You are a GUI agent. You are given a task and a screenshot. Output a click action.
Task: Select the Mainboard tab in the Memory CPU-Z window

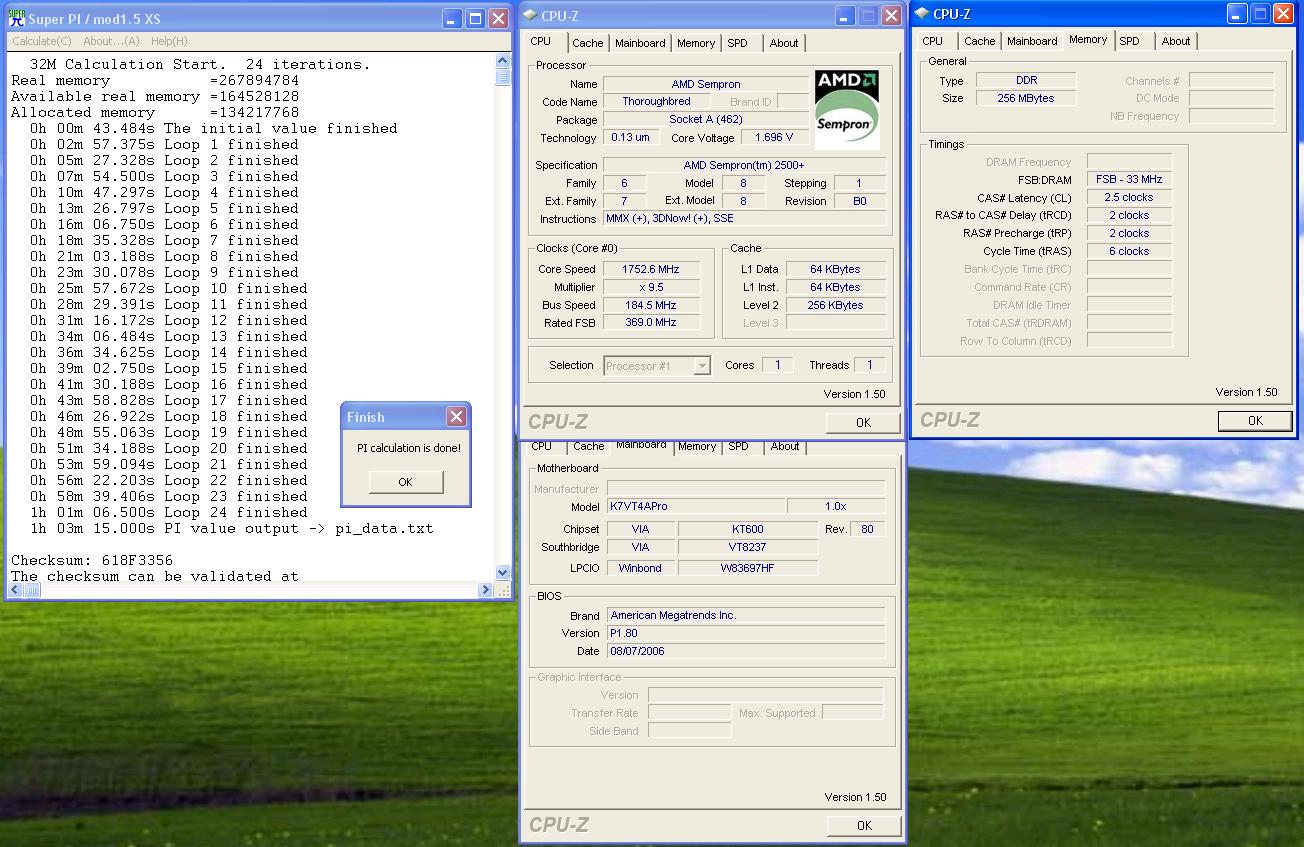coord(1032,41)
